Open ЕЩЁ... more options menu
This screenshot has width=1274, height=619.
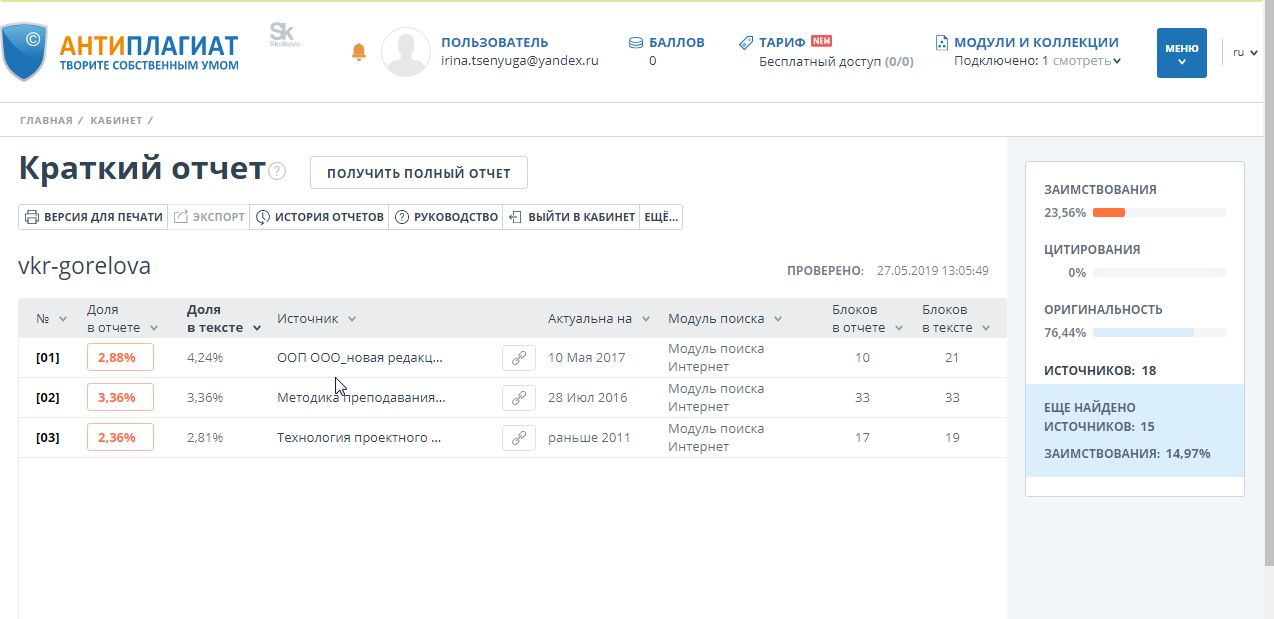pos(661,217)
